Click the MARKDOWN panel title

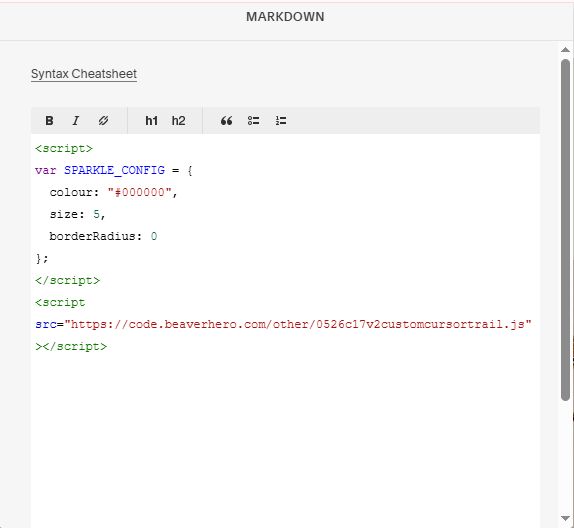pos(285,17)
